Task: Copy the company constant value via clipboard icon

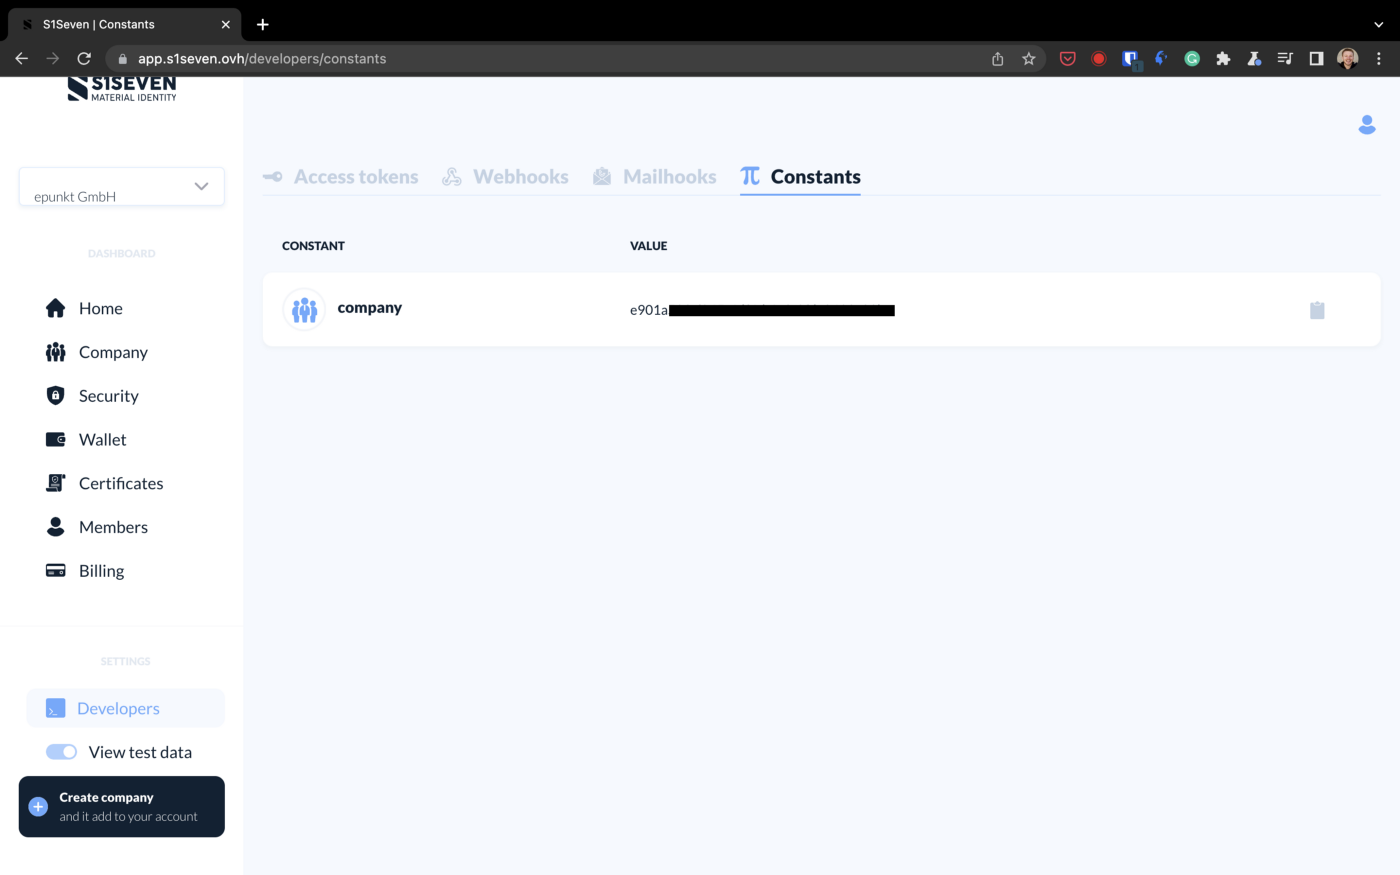Action: [1317, 310]
